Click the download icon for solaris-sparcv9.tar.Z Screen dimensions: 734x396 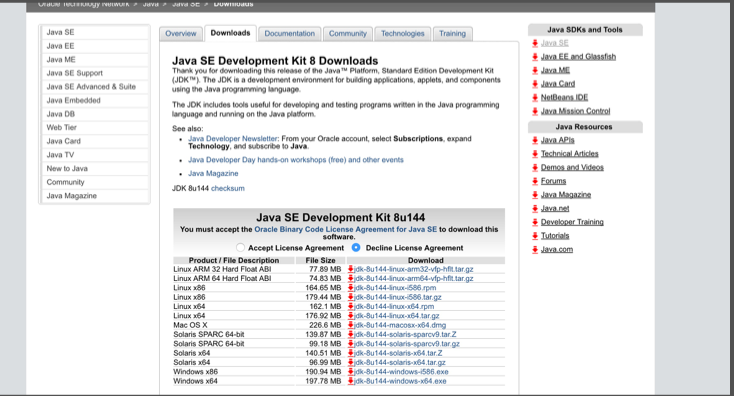coord(351,335)
